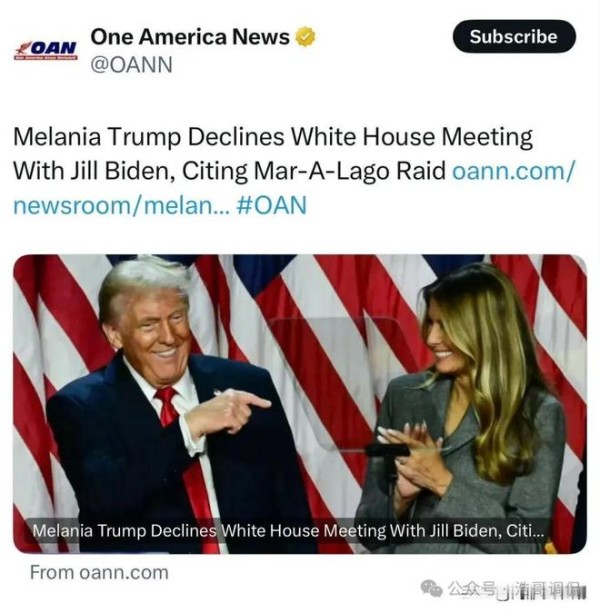Open the OAN profile avatar logo
This screenshot has width=600, height=613.
(46, 50)
